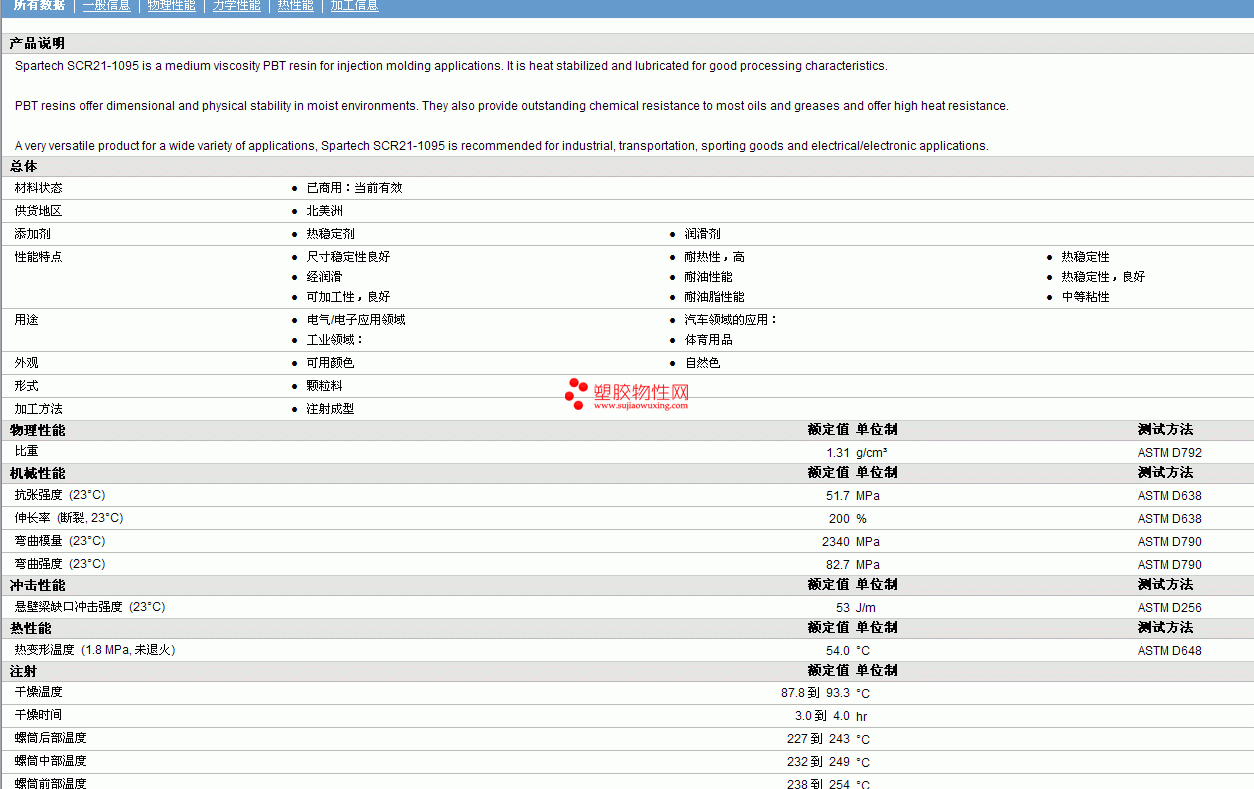The height and width of the screenshot is (789, 1254).
Task: Select the 热变形温度 row label
Action: coord(95,650)
